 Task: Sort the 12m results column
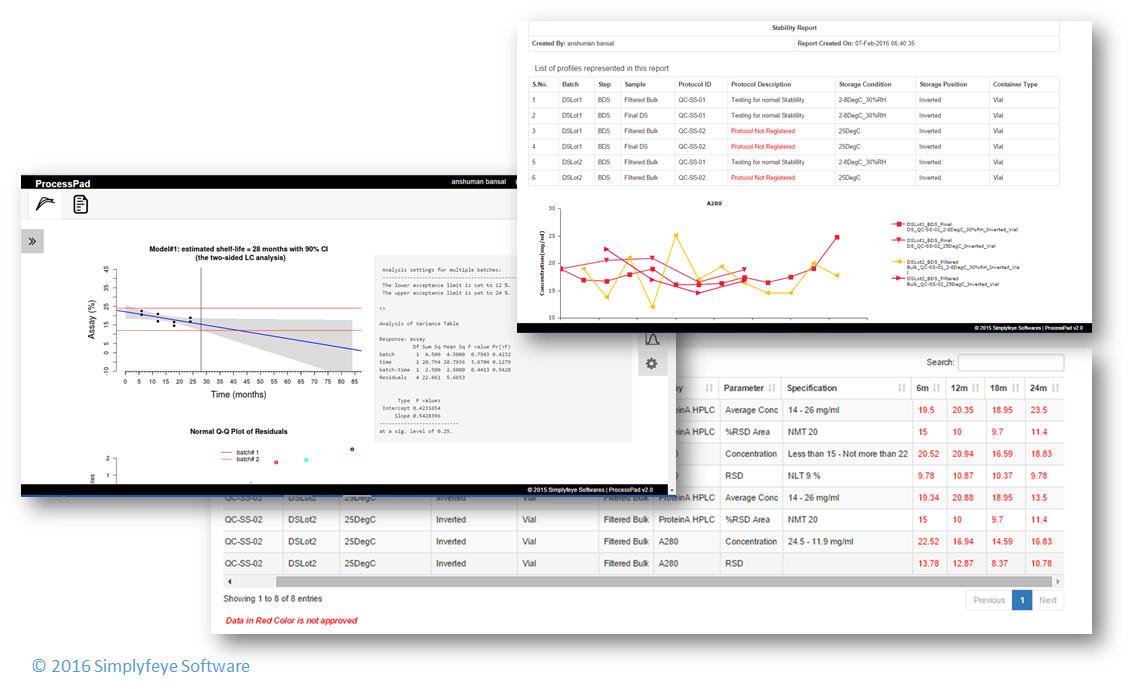coord(975,386)
